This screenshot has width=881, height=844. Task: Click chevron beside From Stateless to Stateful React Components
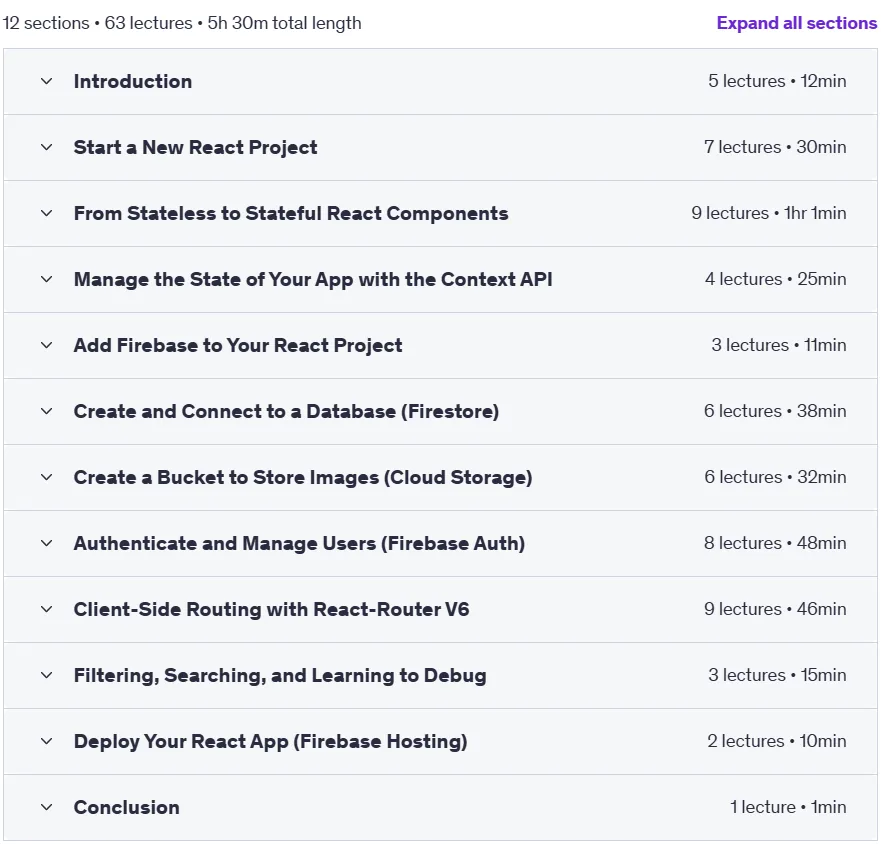click(47, 214)
